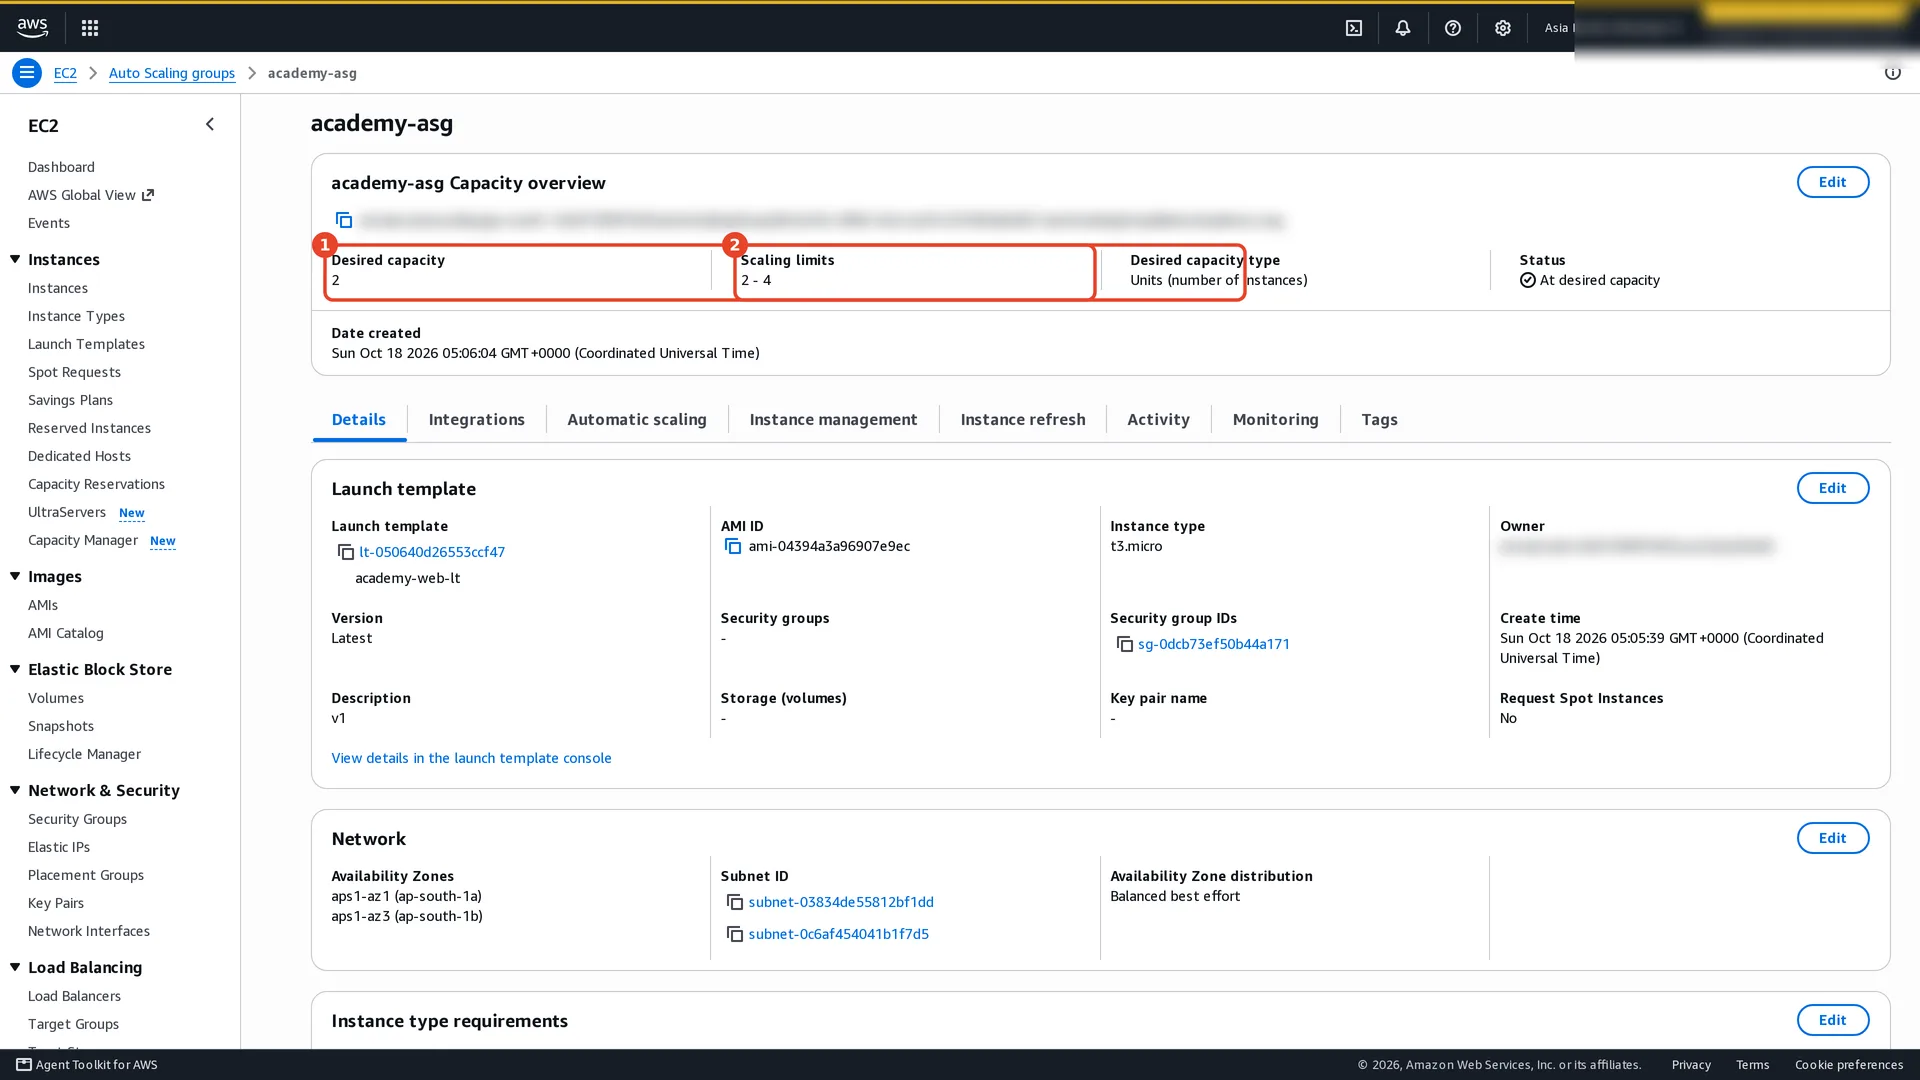Image resolution: width=1920 pixels, height=1080 pixels.
Task: Collapse the EC2 side navigation
Action: tap(210, 124)
